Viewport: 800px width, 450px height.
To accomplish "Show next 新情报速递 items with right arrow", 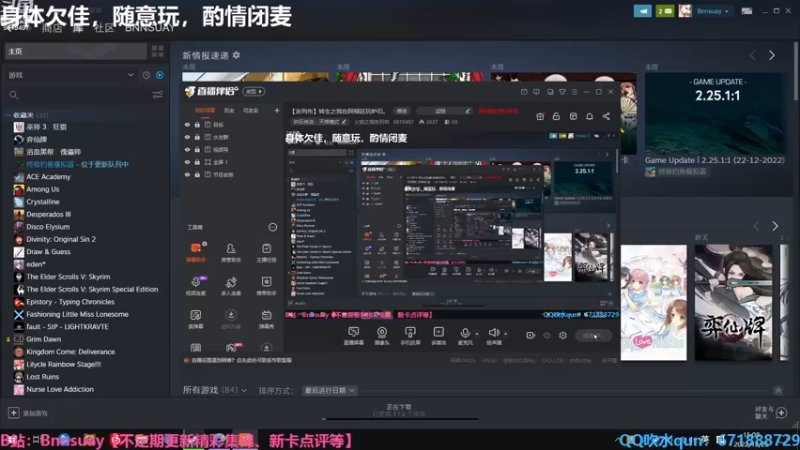I will pos(771,55).
